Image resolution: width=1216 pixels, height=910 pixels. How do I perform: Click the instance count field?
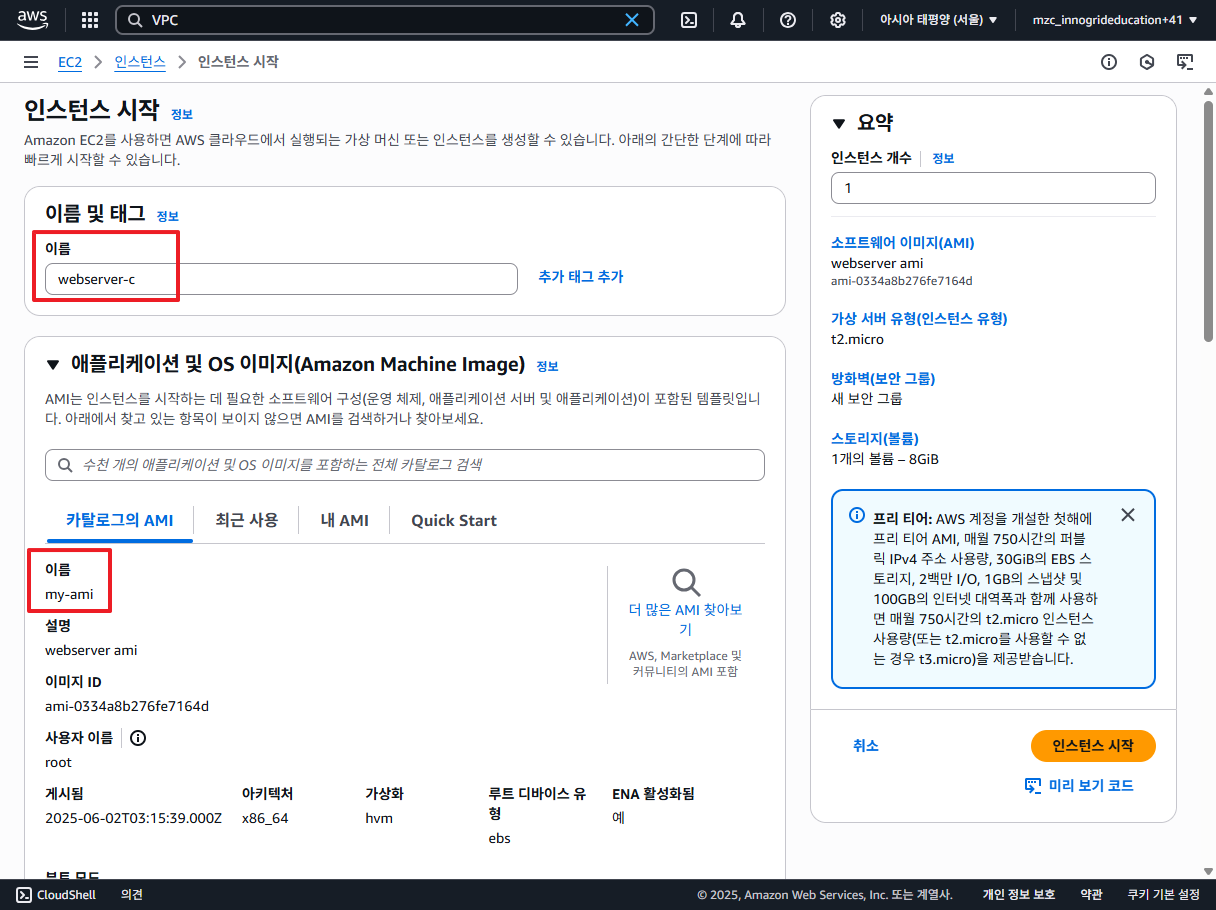click(x=993, y=188)
